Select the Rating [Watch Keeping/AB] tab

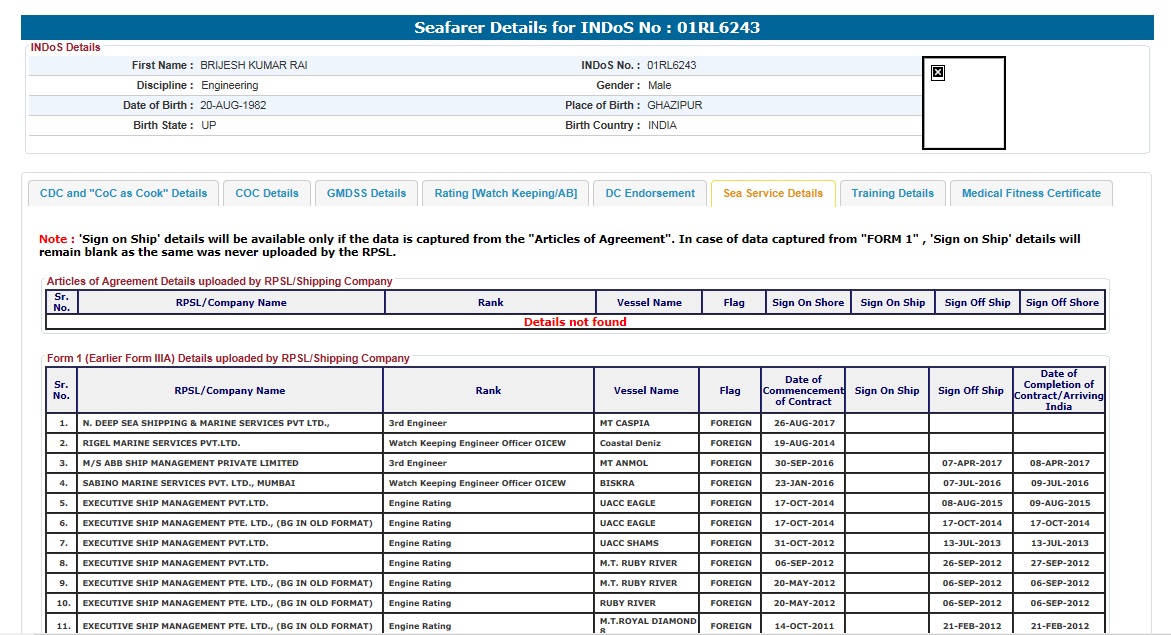click(x=505, y=194)
